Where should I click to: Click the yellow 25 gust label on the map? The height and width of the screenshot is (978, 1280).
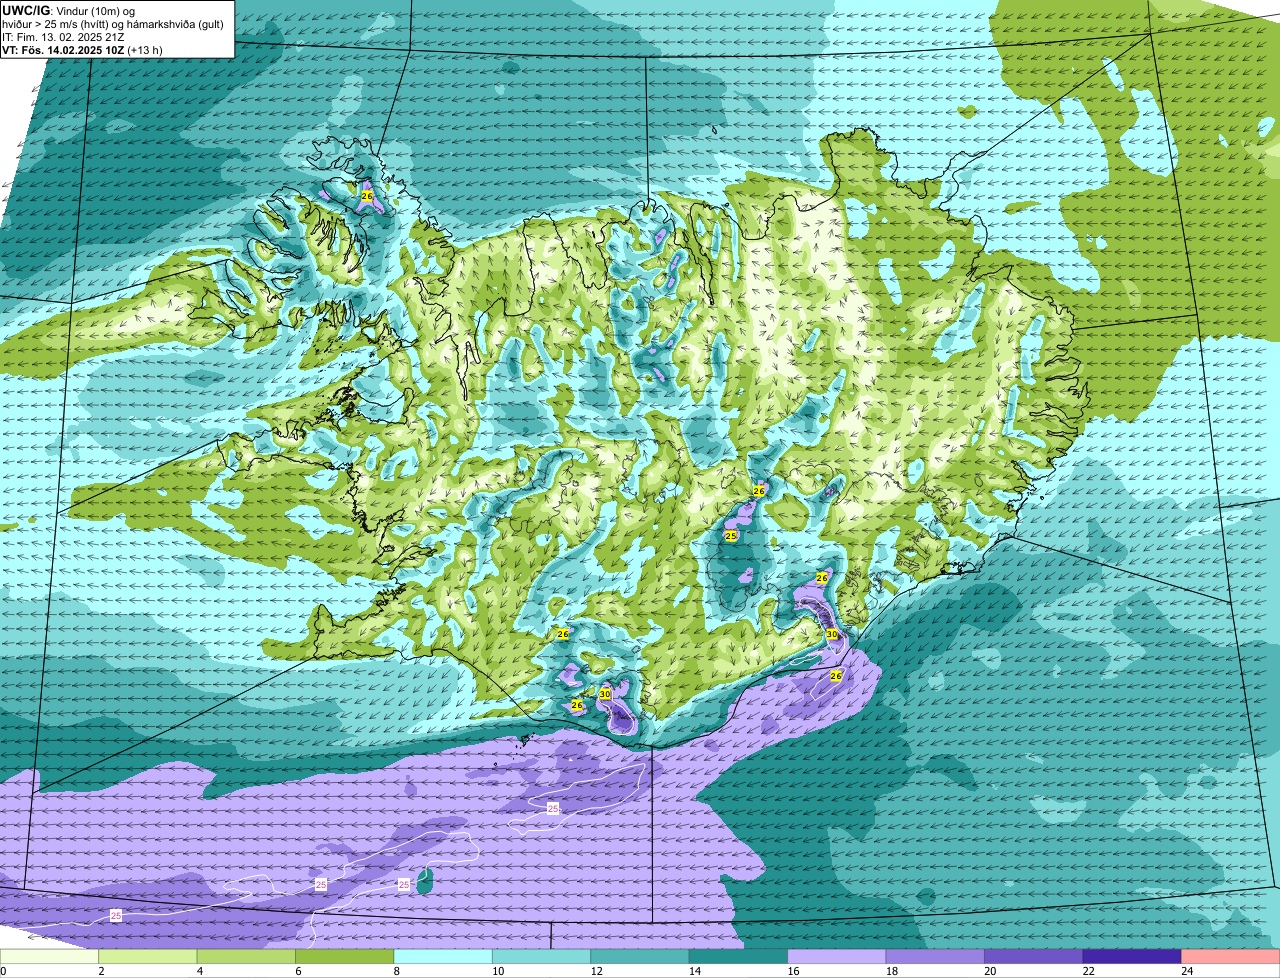coord(731,536)
